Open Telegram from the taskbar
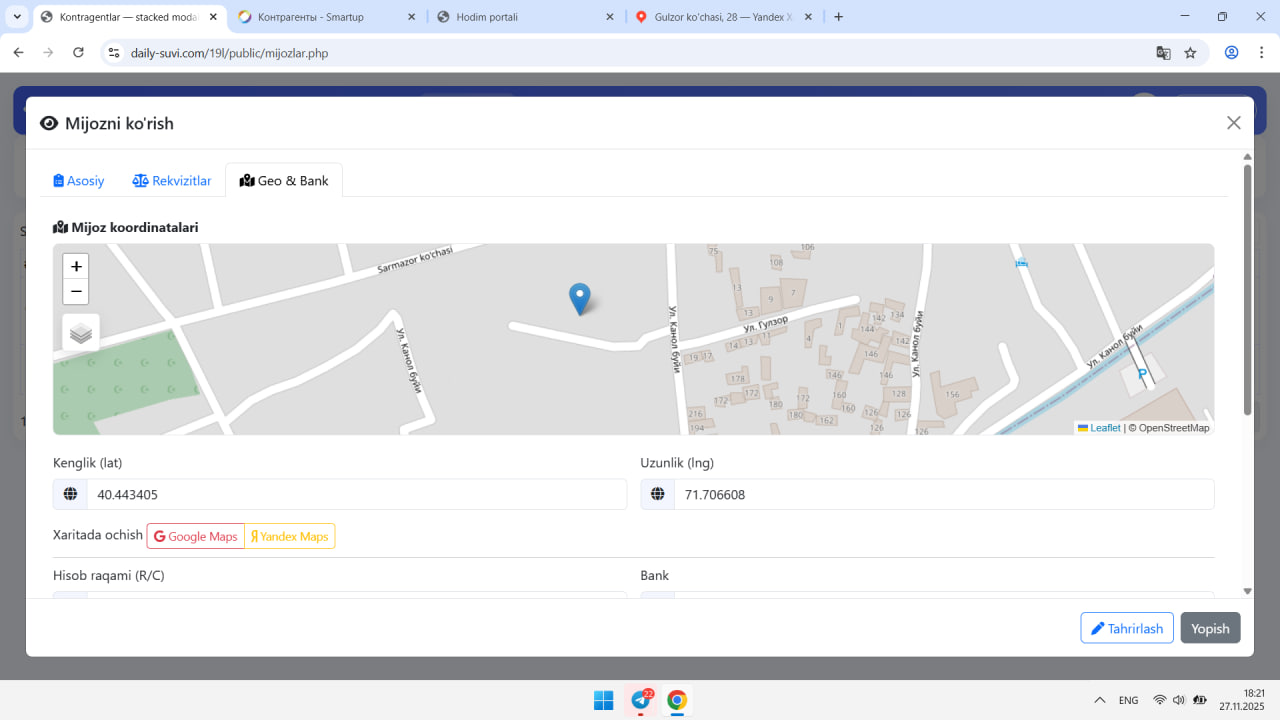Viewport: 1280px width, 720px height. [x=641, y=700]
